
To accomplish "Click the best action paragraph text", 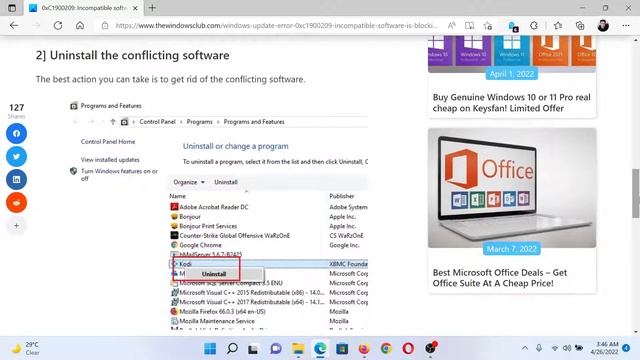I will coord(170,79).
